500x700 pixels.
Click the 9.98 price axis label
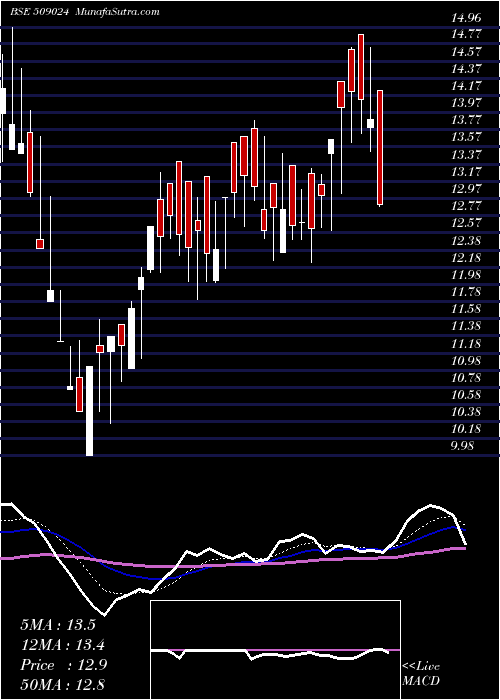point(462,446)
